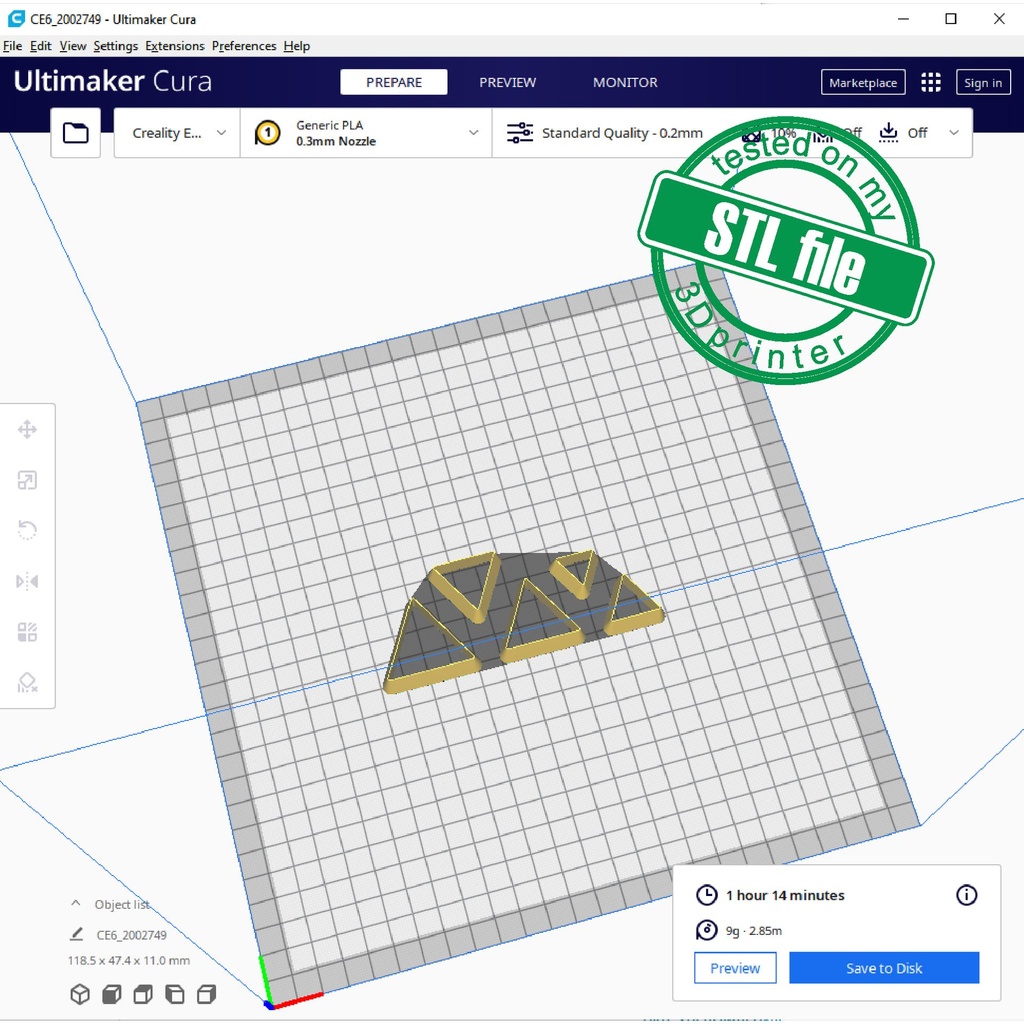This screenshot has height=1024, width=1024.
Task: Rename model using pencil icon
Action: (77, 935)
